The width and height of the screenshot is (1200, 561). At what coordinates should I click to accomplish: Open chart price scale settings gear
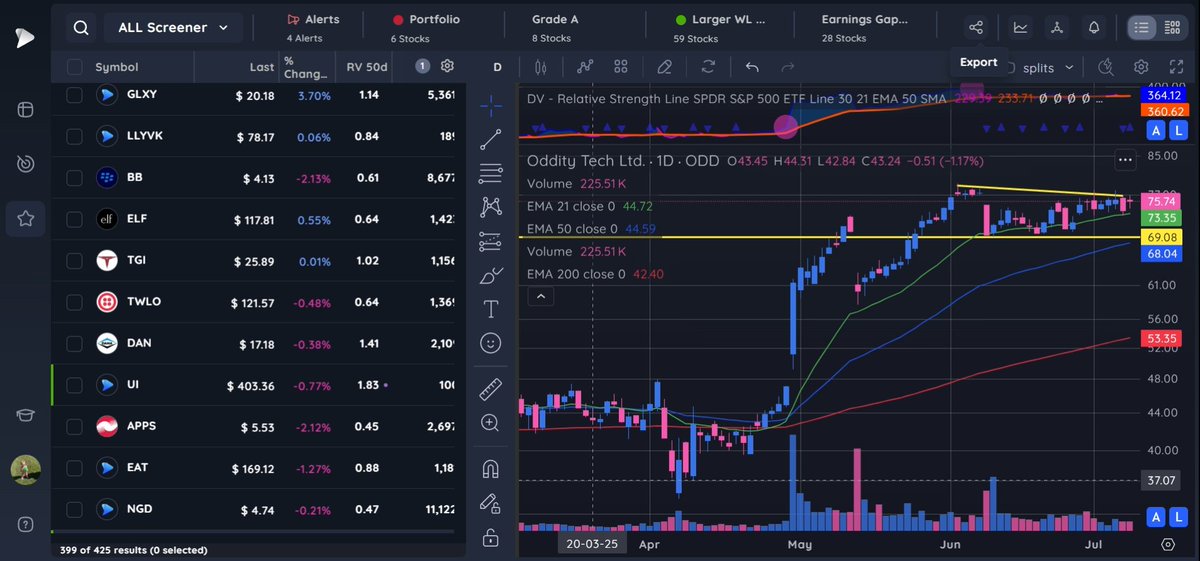(x=1168, y=544)
